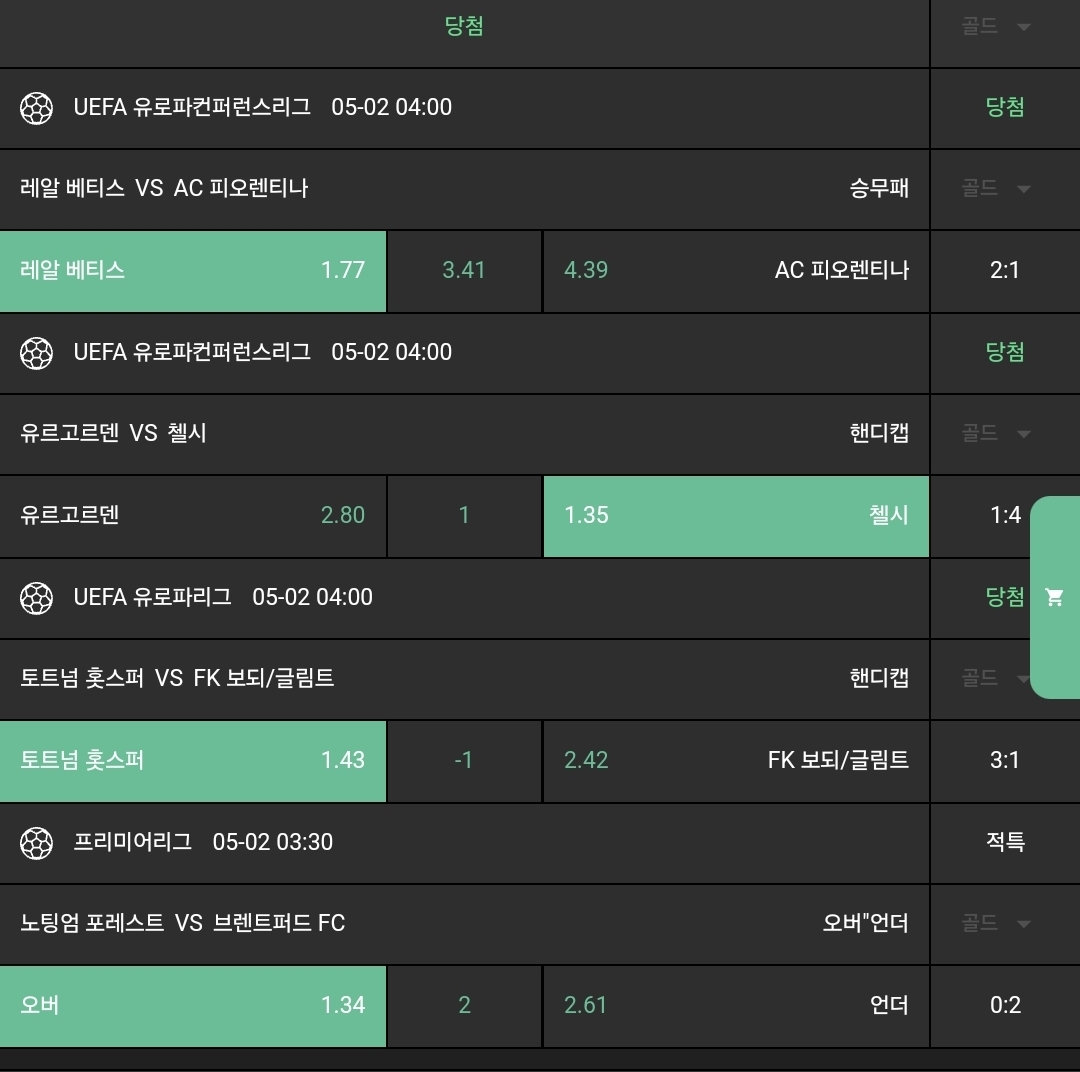
Task: Click 적특 status on 프리미어리그 row
Action: (x=1005, y=842)
